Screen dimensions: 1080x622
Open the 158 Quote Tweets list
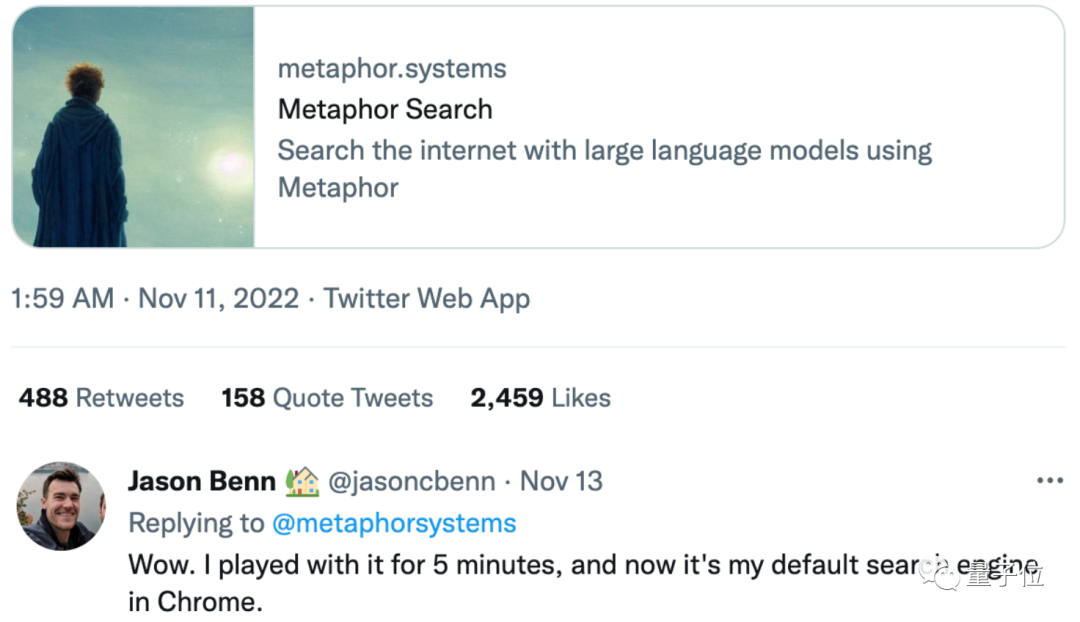click(x=327, y=397)
